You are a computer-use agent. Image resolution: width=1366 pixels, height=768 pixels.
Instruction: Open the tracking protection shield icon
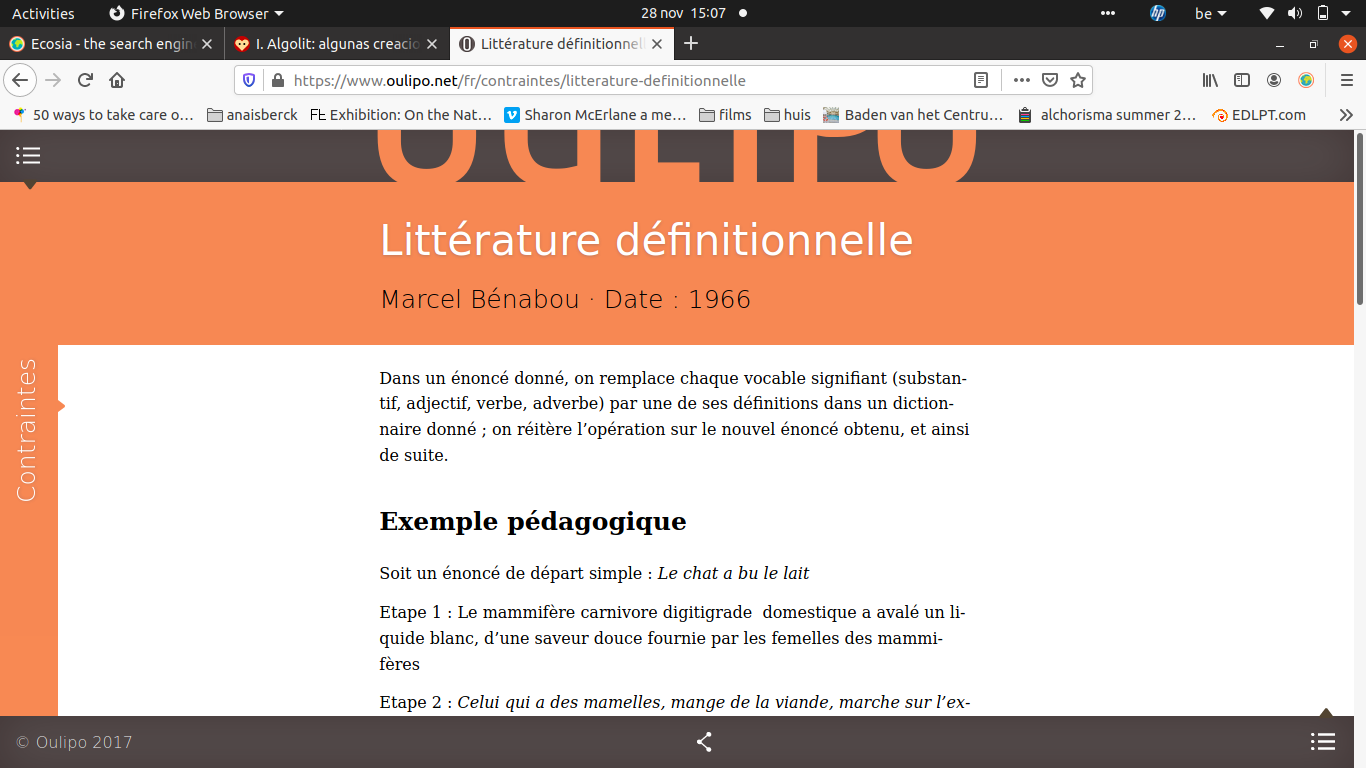(x=249, y=80)
